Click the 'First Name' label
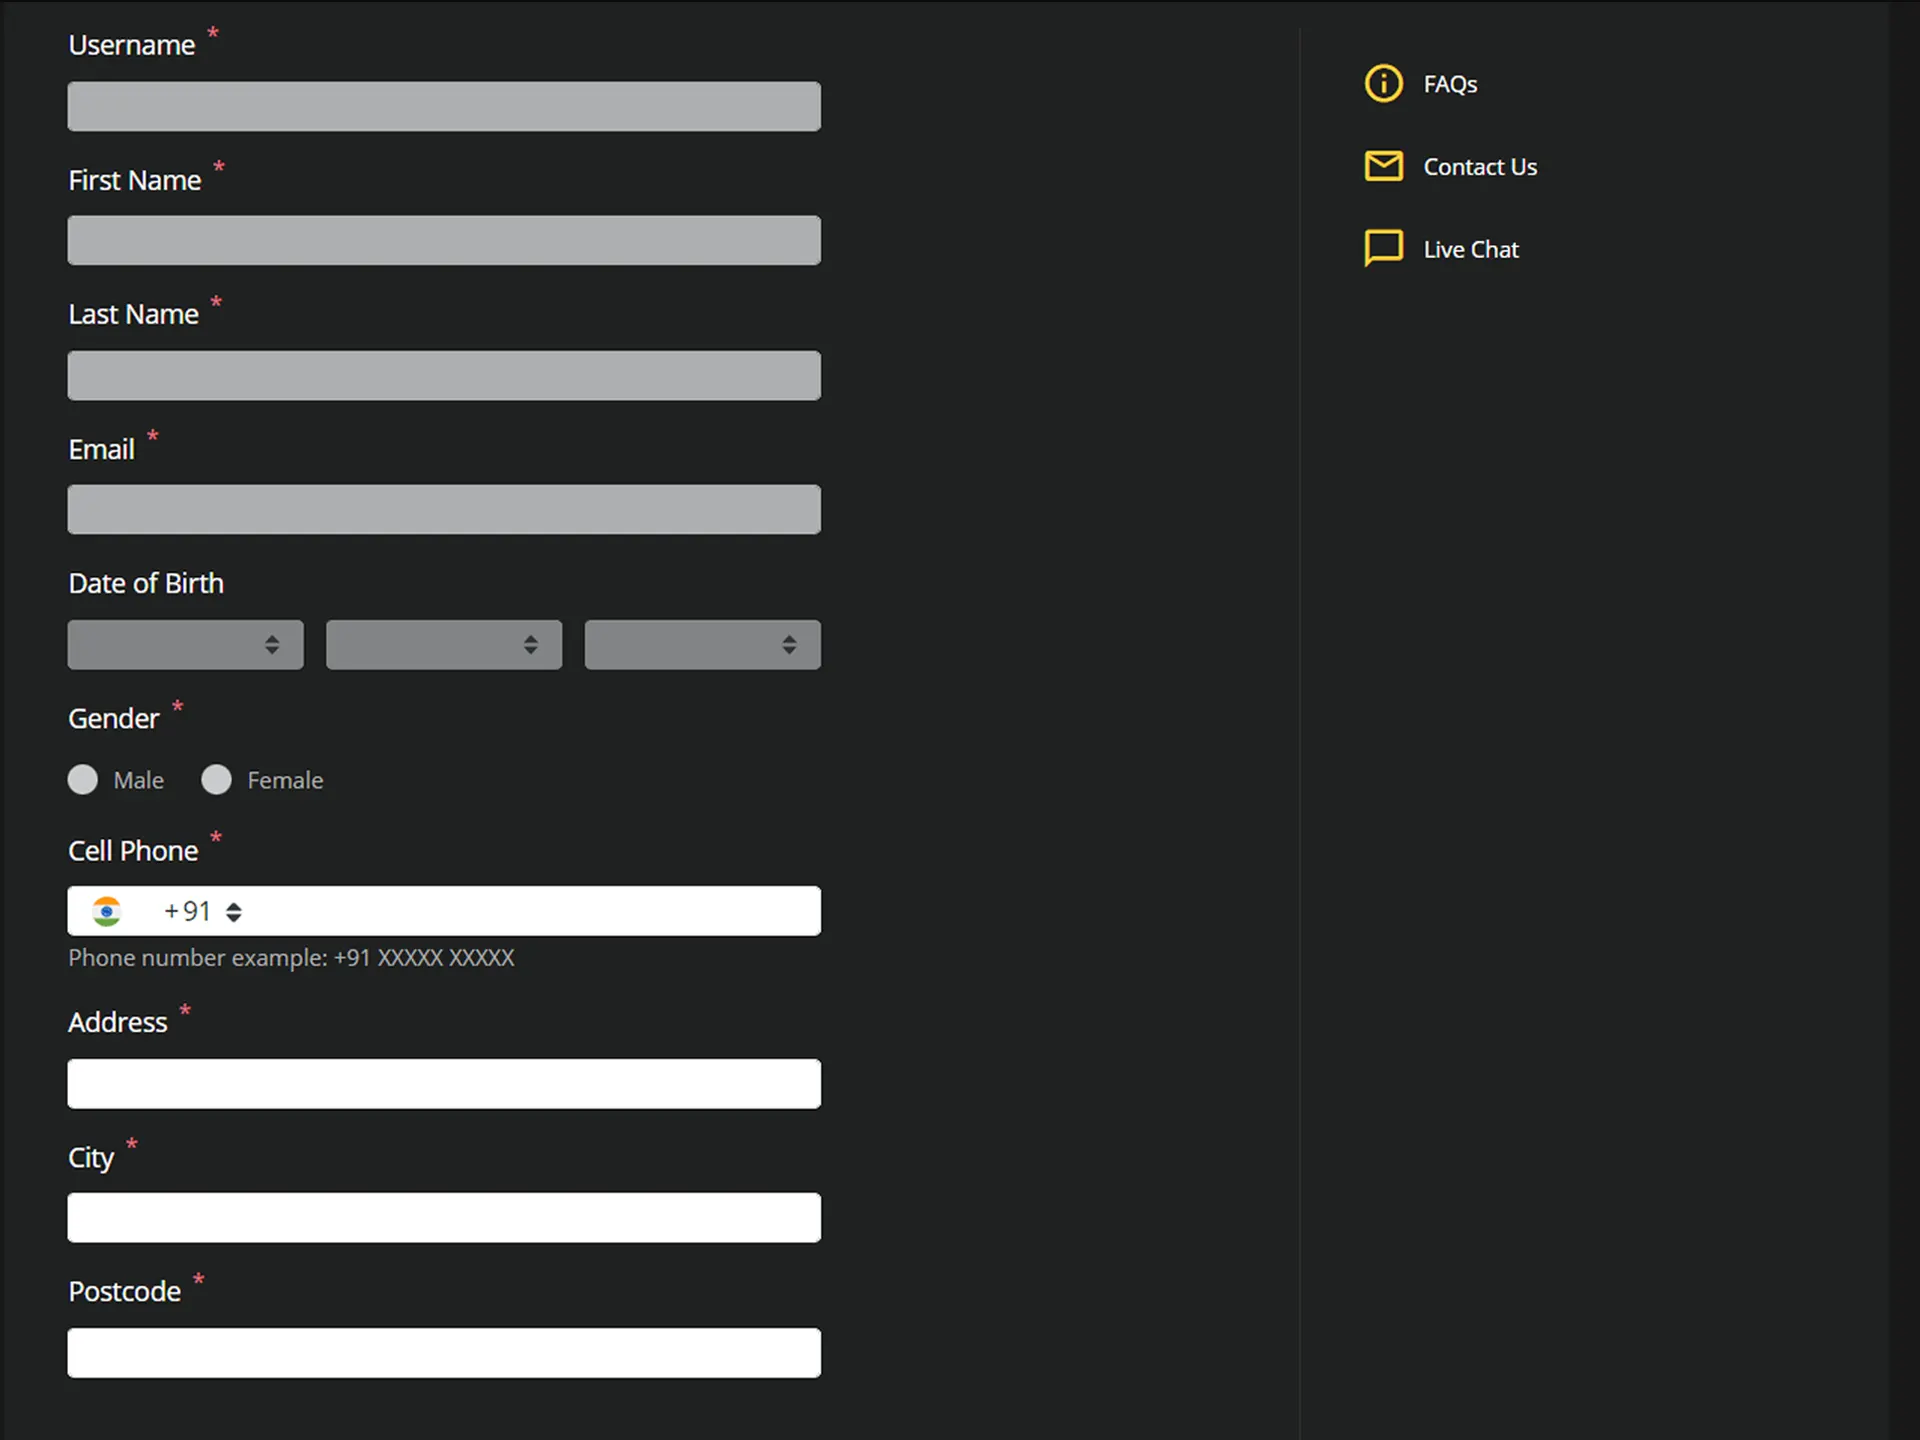Viewport: 1920px width, 1440px height. pos(135,180)
